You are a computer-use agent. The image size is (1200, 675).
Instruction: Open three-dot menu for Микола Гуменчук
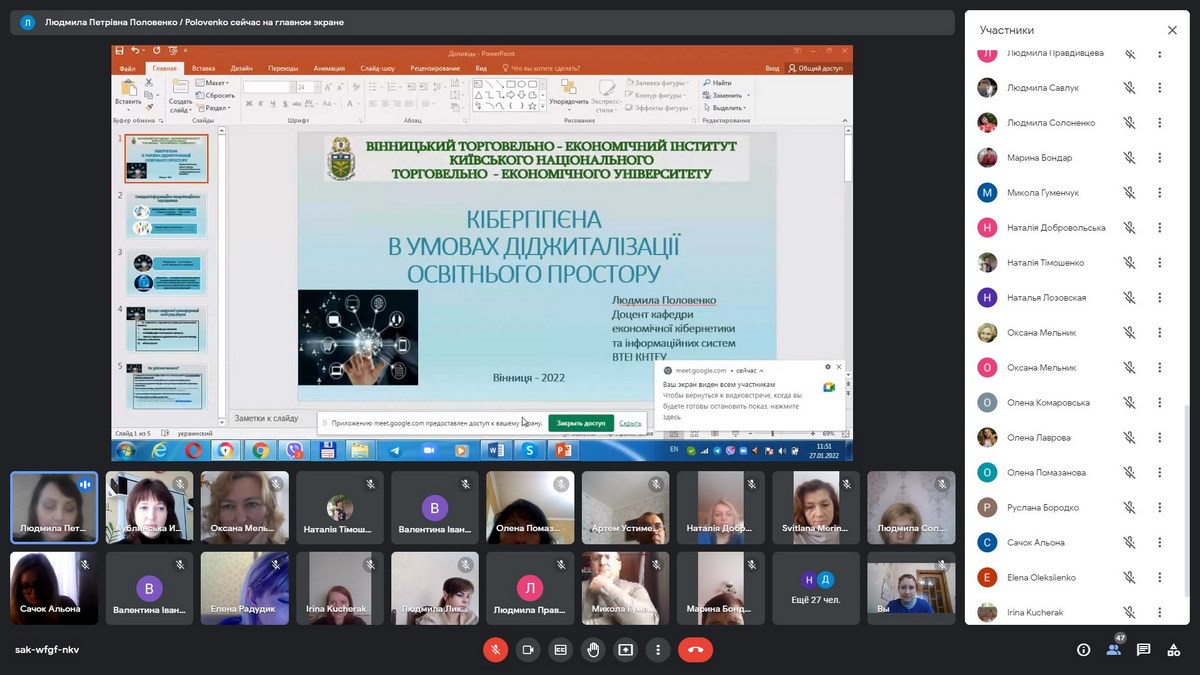pyautogui.click(x=1160, y=193)
